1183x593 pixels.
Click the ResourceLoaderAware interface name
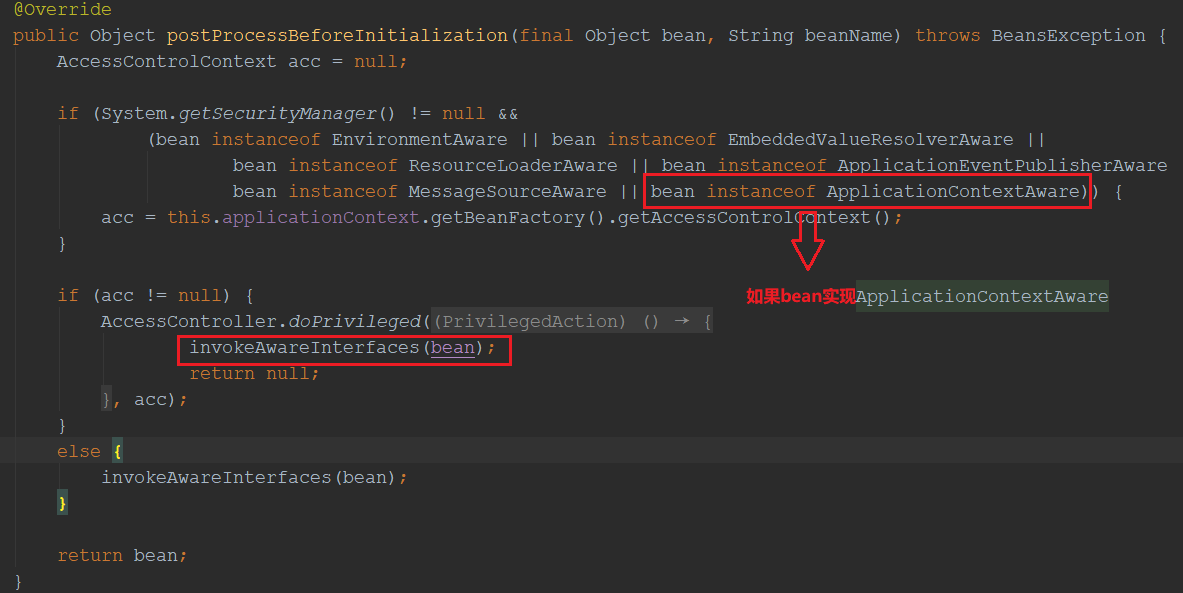point(513,165)
